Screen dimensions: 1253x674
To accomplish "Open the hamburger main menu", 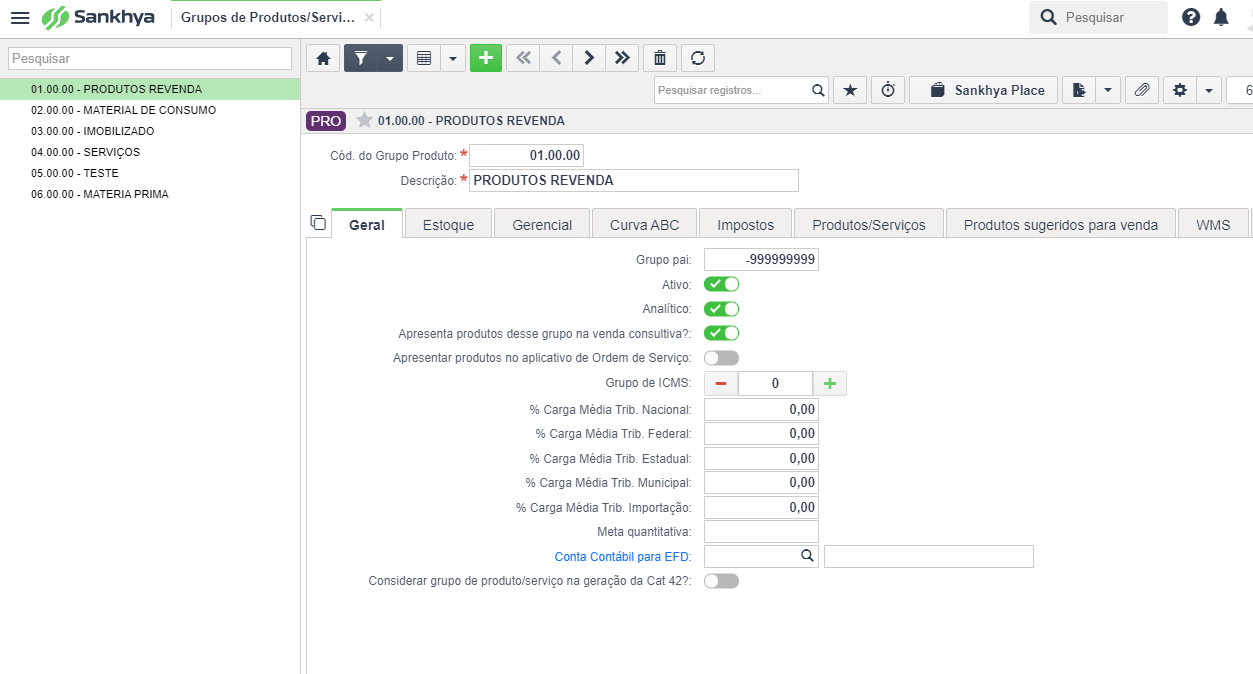I will 20,18.
